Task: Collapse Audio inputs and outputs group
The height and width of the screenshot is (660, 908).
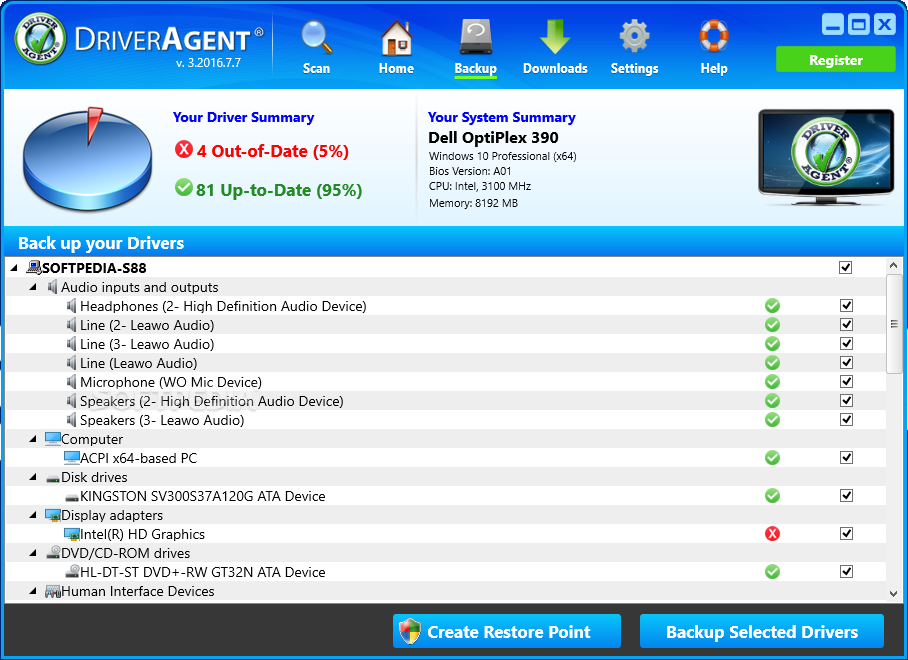Action: pyautogui.click(x=33, y=287)
